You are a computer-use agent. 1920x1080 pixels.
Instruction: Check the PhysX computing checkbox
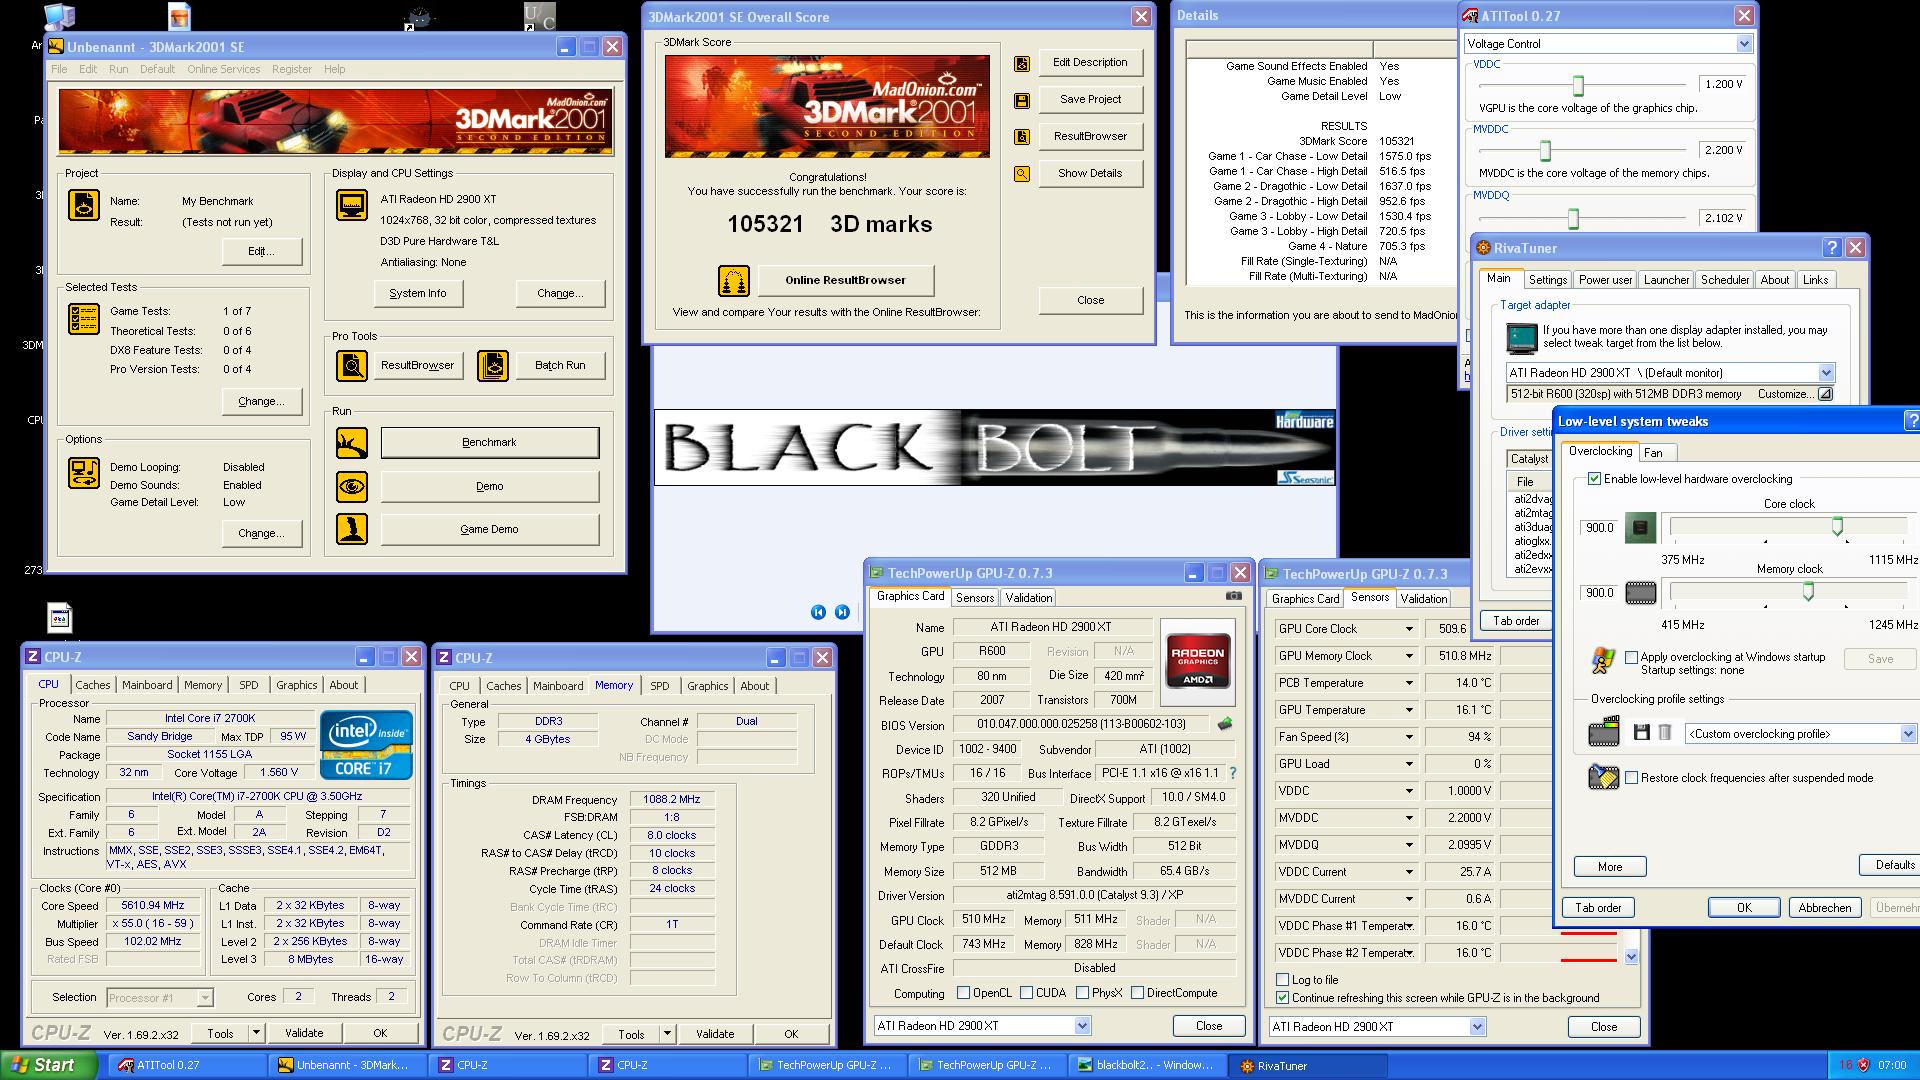tap(1082, 993)
